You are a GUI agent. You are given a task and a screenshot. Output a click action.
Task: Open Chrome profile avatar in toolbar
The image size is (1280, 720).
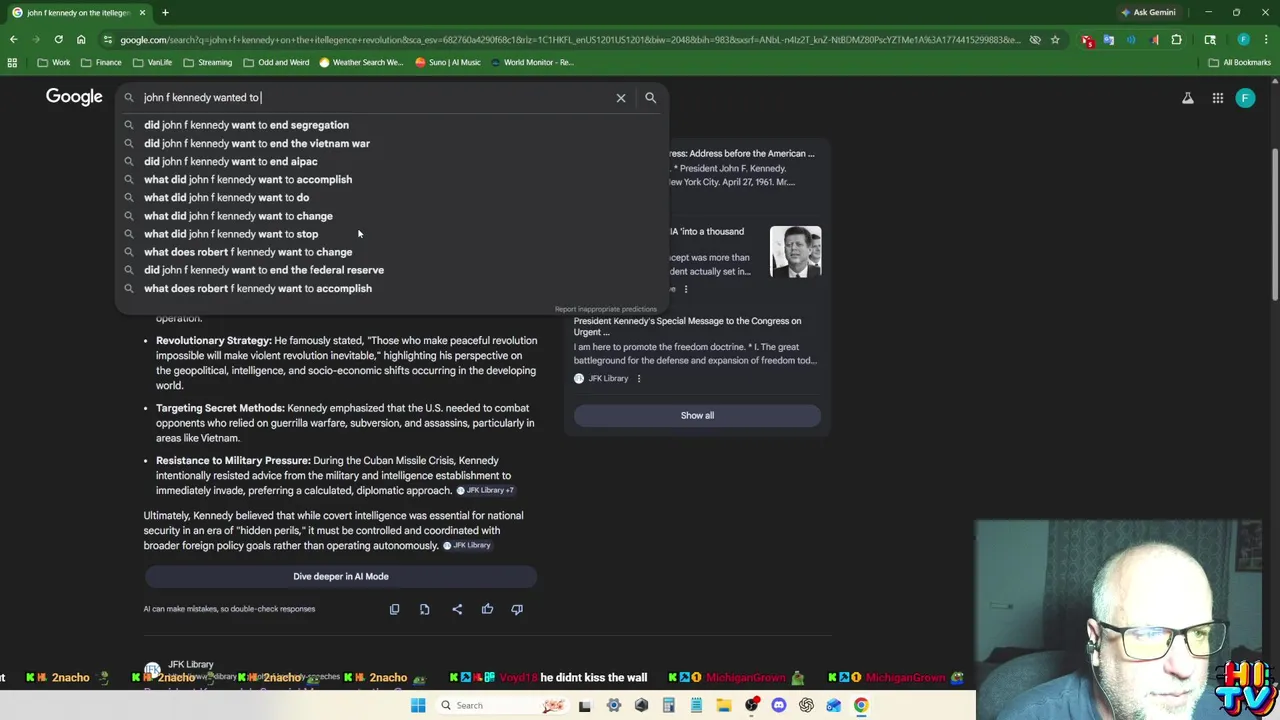[1243, 40]
